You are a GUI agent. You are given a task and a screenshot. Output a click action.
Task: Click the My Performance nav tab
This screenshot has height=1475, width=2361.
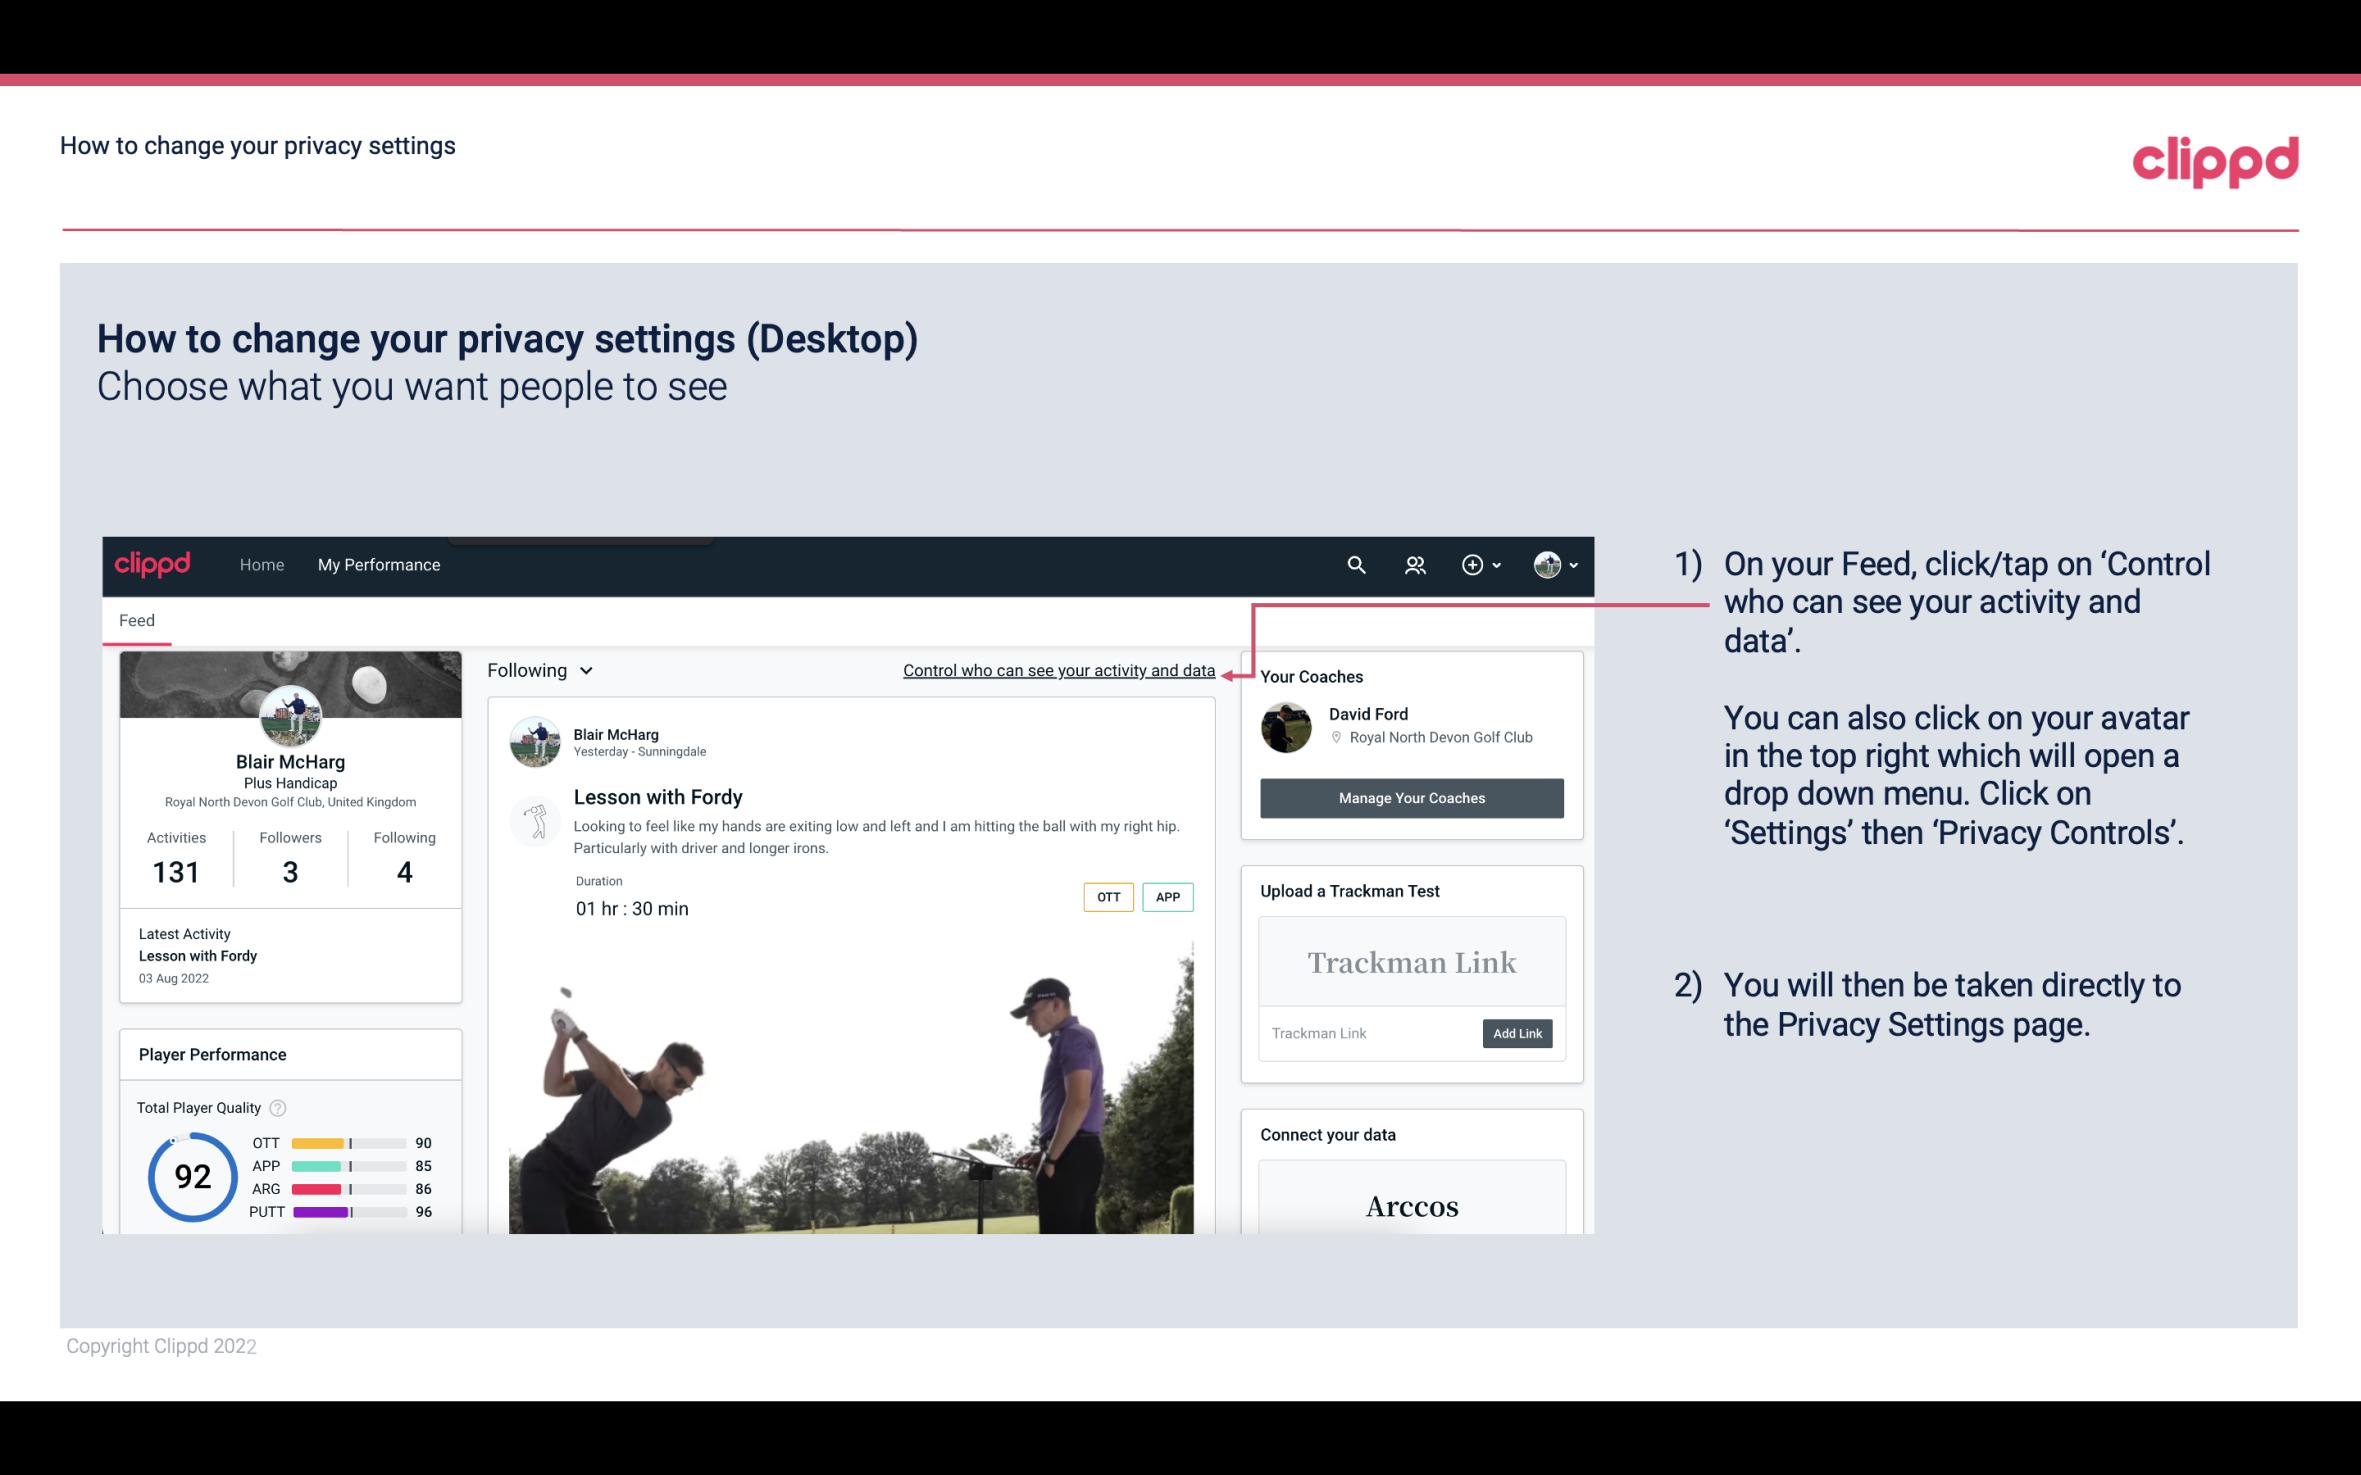pos(377,564)
